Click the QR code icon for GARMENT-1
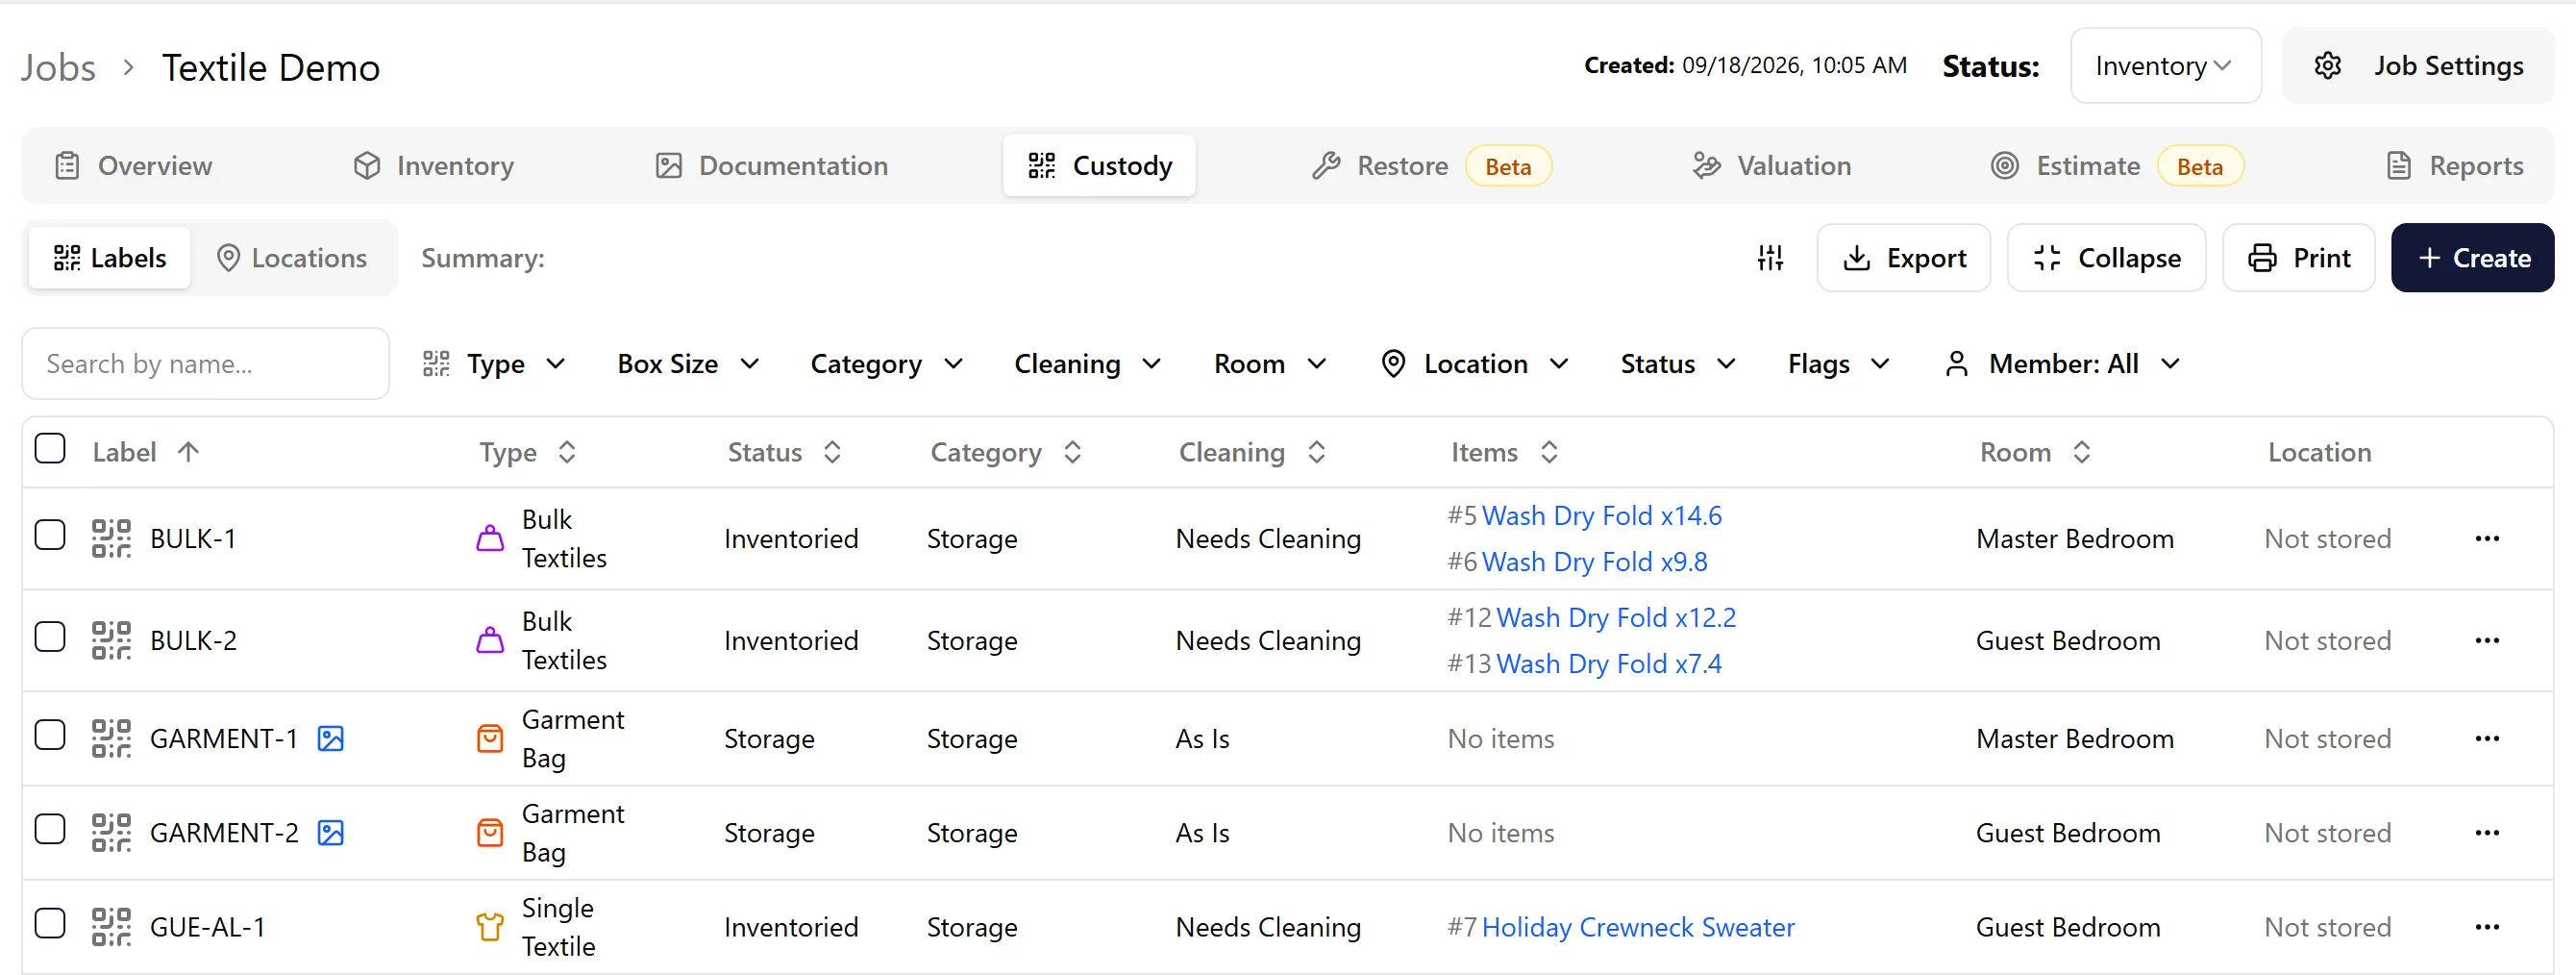2576x975 pixels. 111,738
